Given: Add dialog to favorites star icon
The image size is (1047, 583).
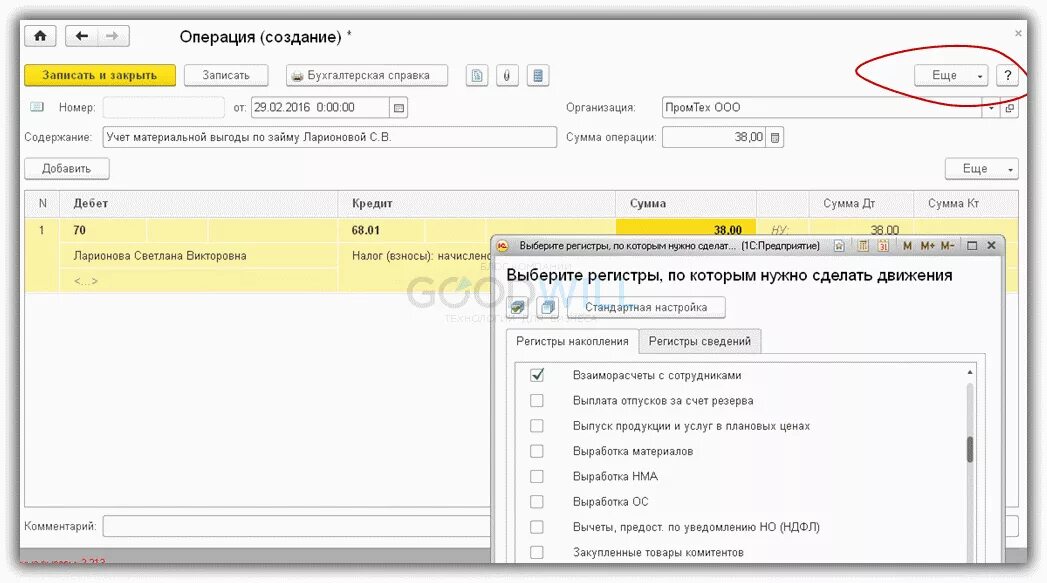Looking at the screenshot, I should 839,246.
